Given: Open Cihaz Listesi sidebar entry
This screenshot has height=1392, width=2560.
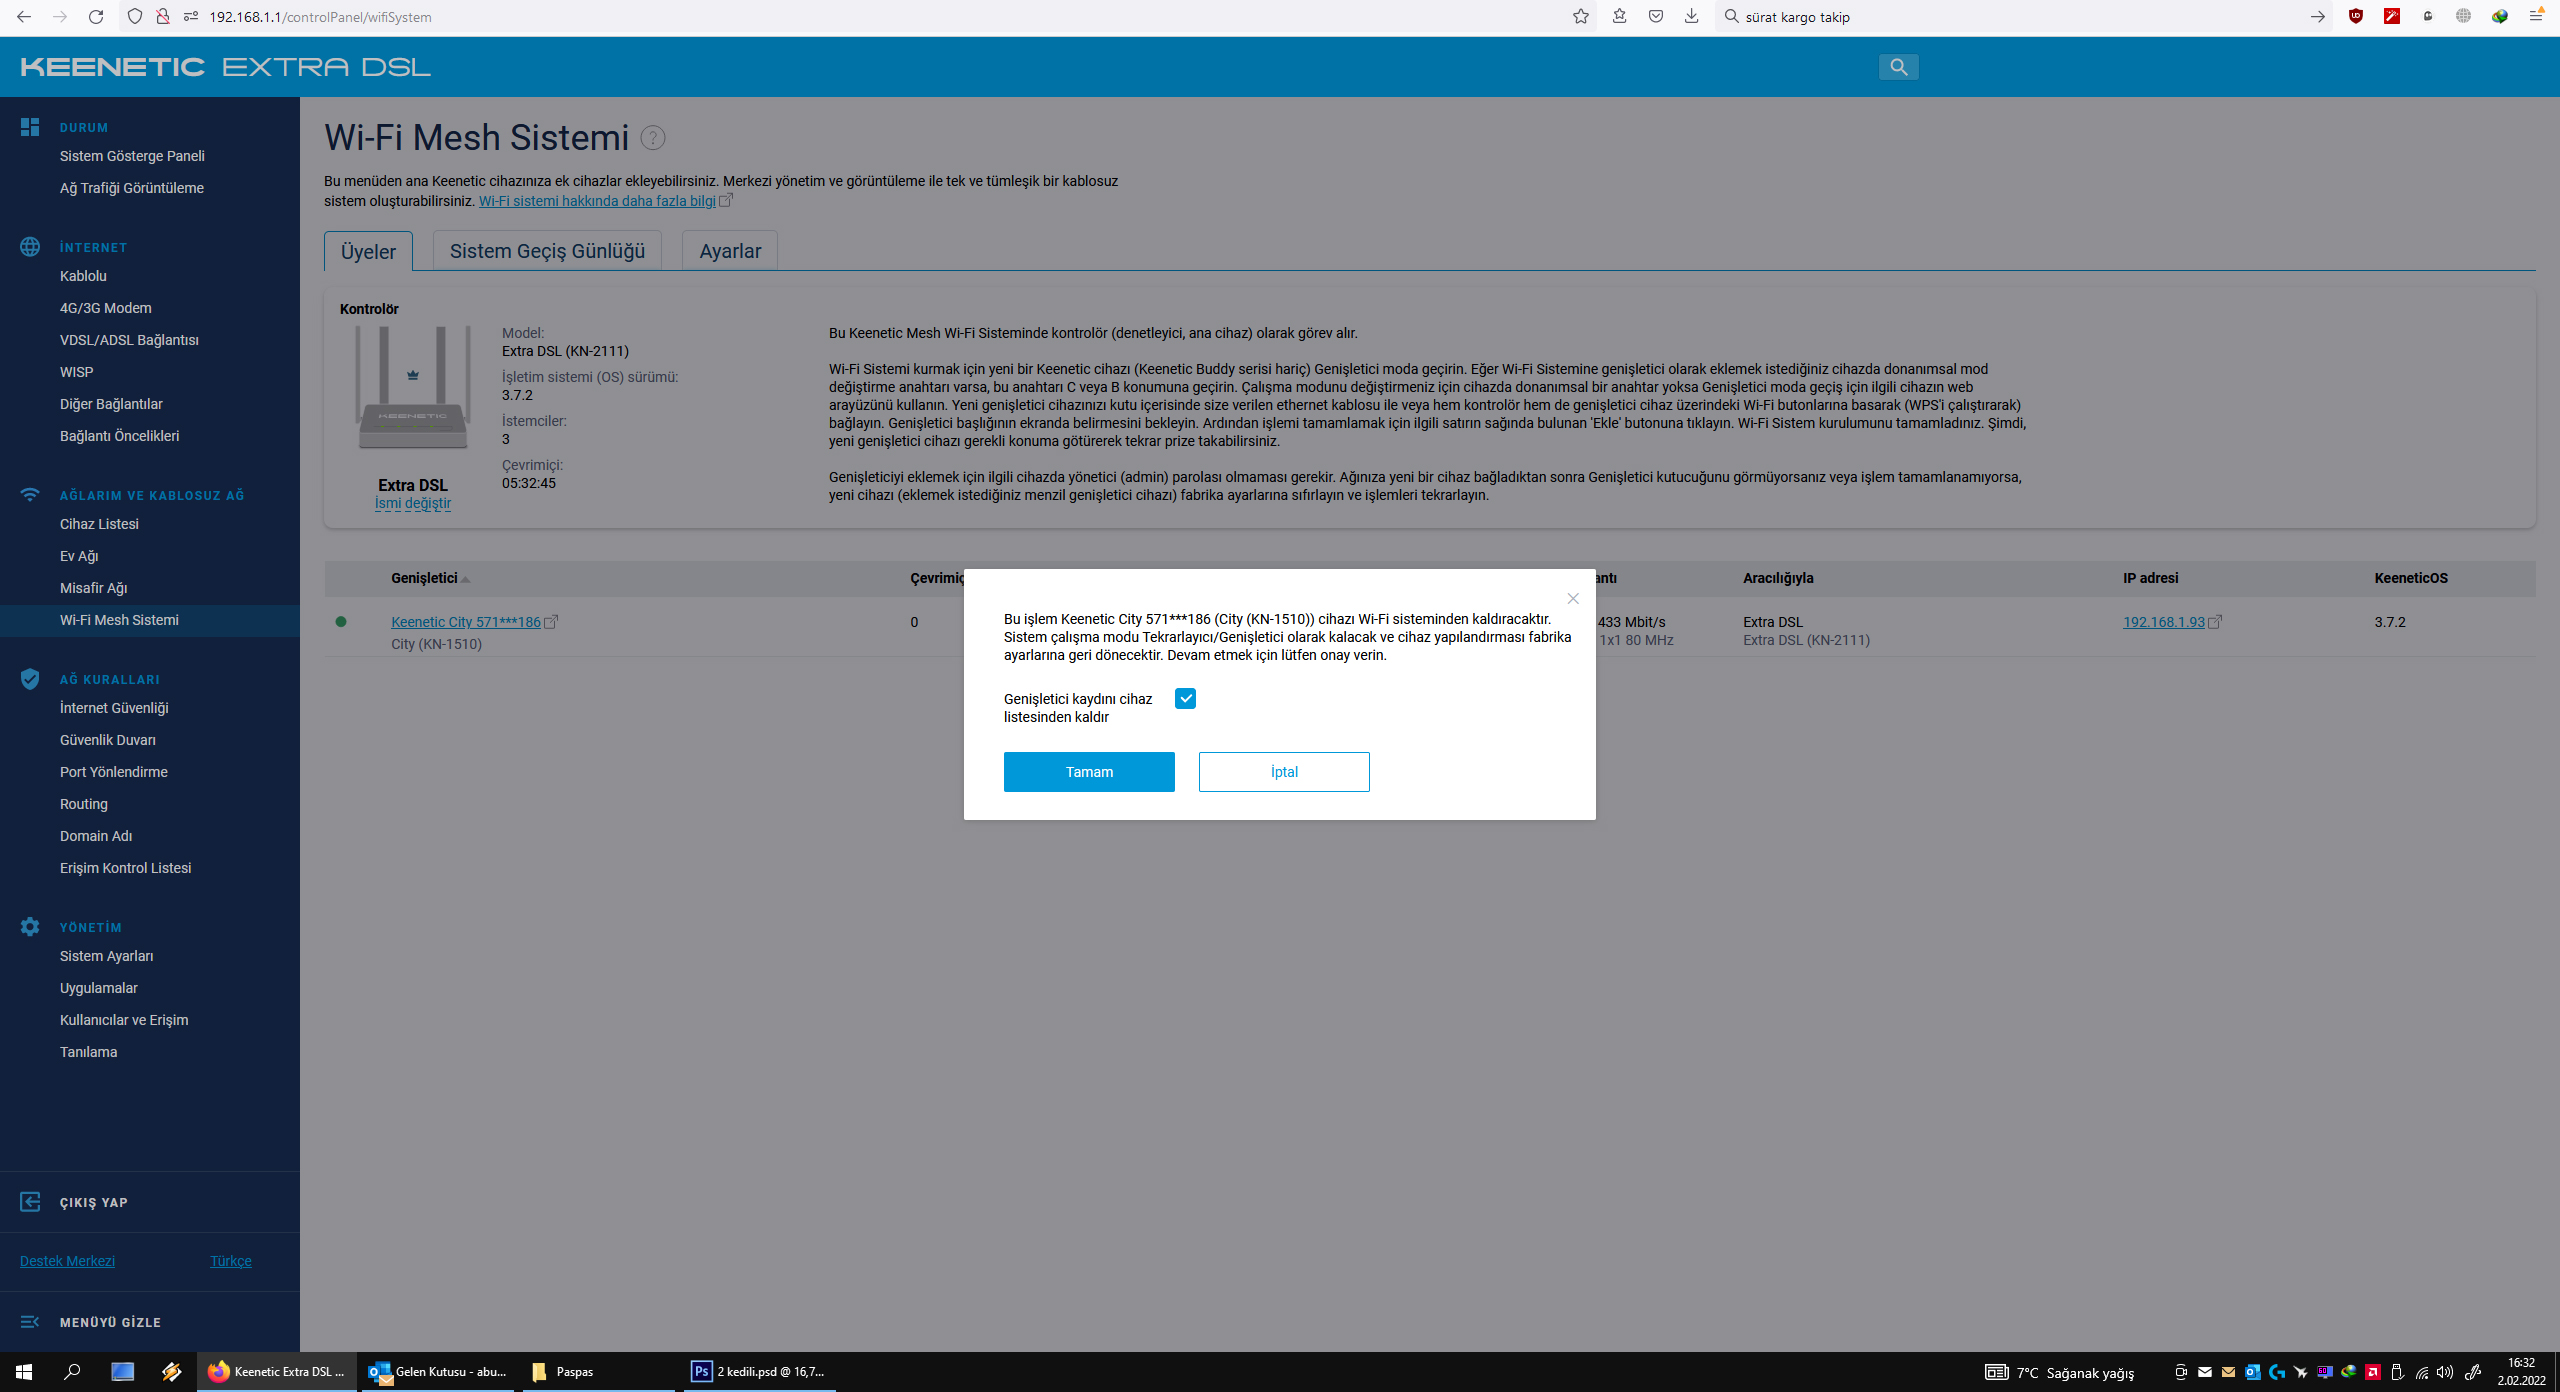Looking at the screenshot, I should click(x=99, y=524).
